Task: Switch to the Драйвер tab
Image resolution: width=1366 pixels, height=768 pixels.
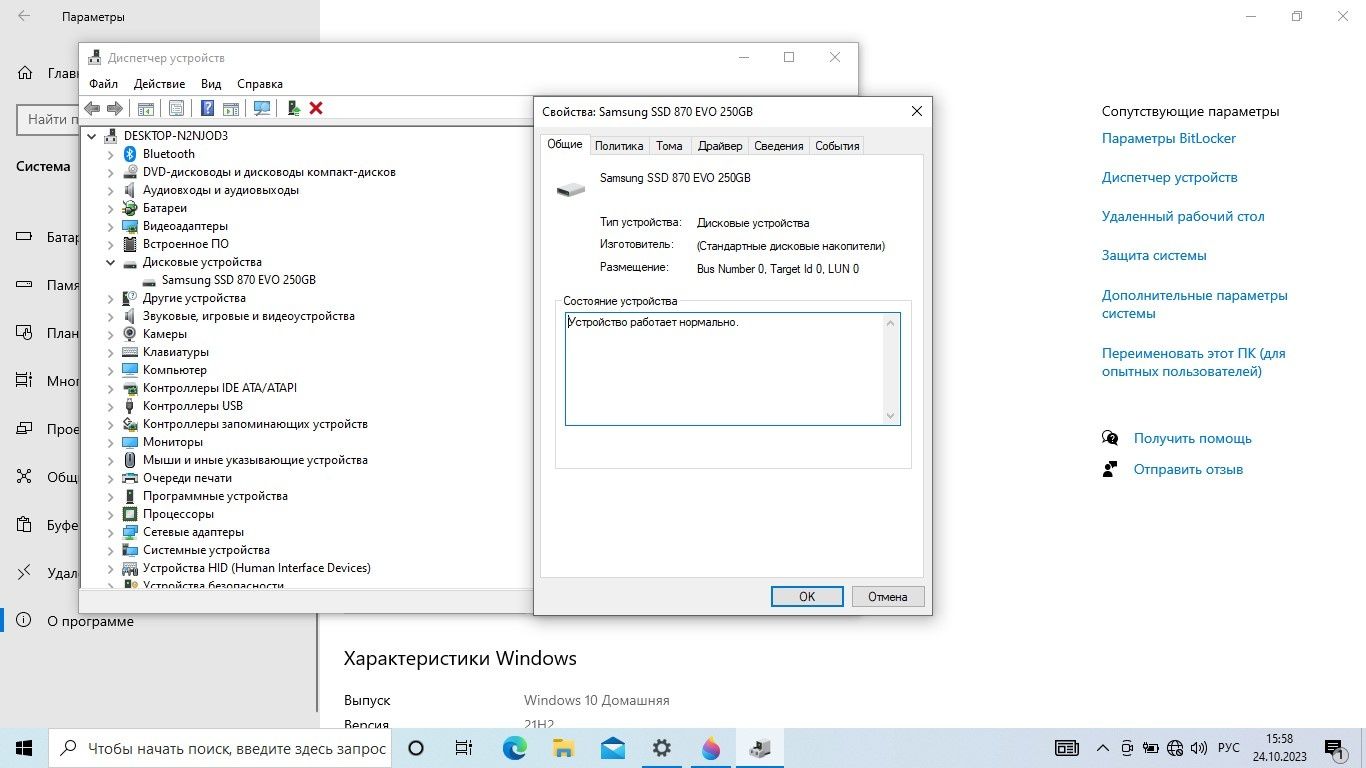Action: 720,146
